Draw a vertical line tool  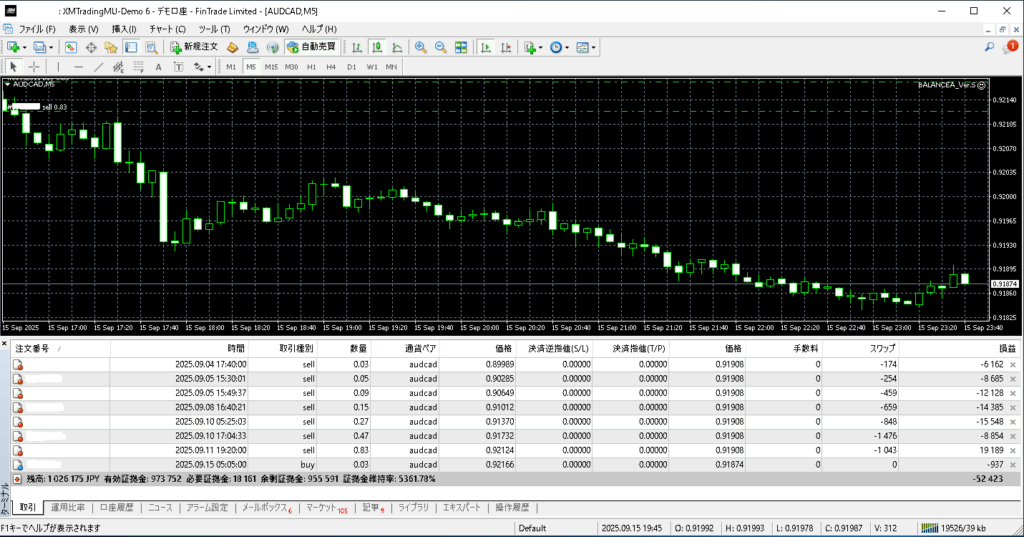tap(58, 67)
